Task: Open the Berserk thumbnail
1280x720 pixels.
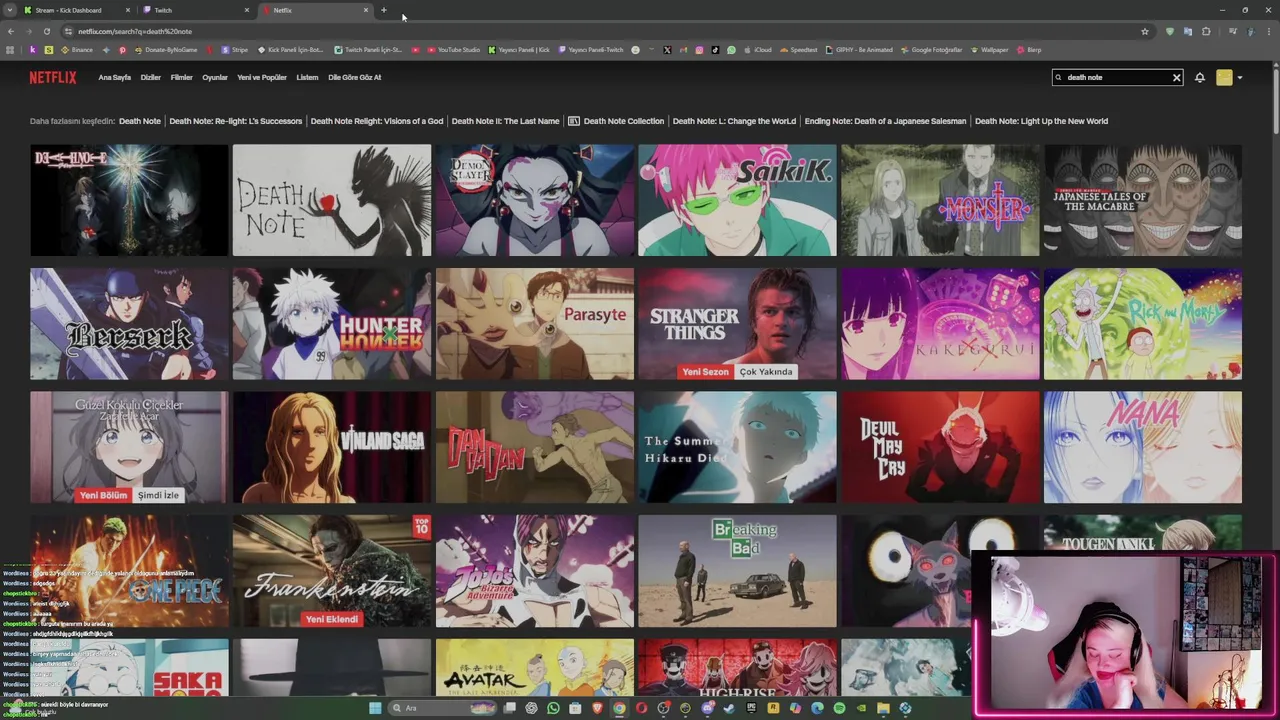Action: click(129, 324)
